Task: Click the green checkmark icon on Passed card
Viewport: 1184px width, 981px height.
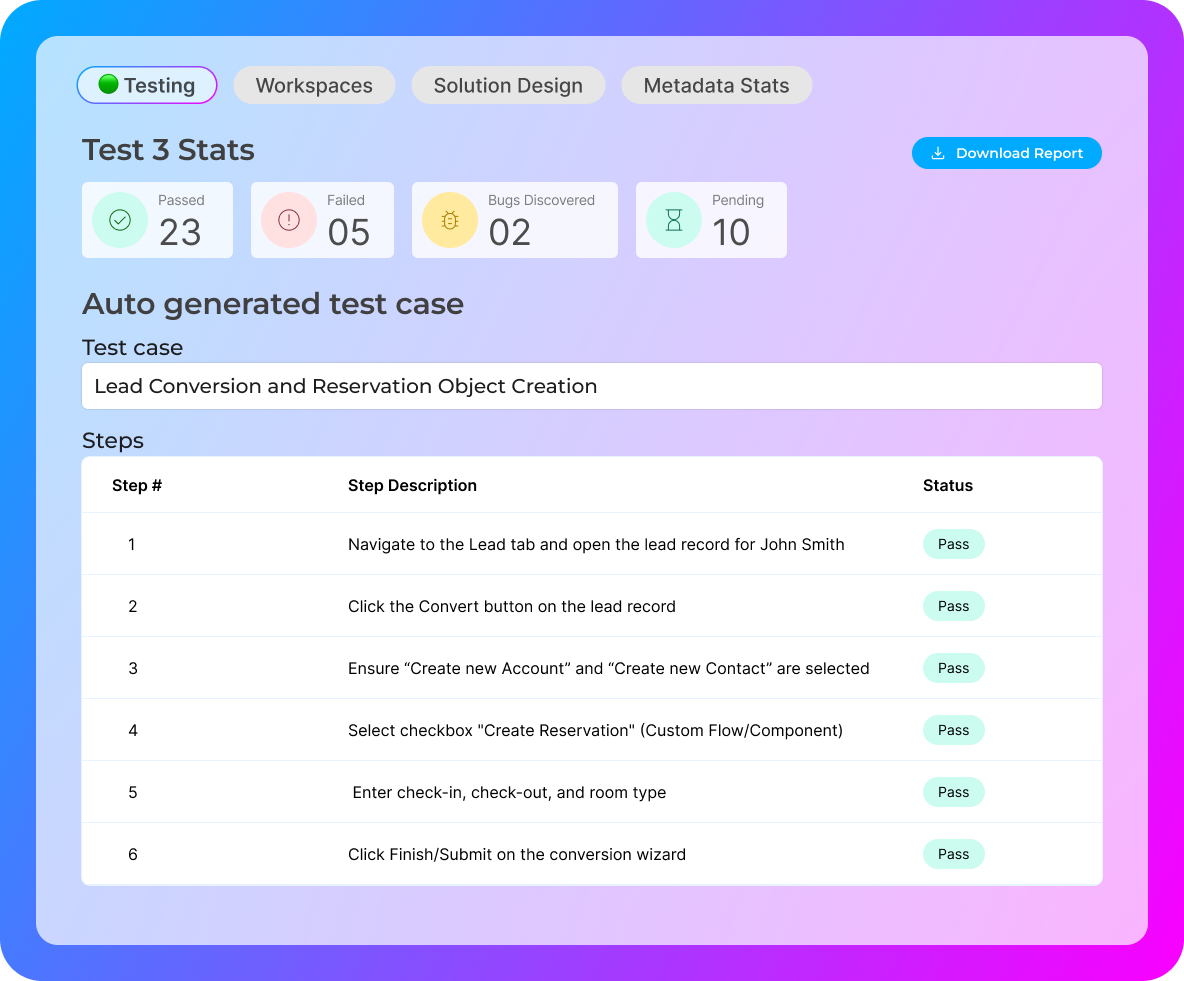Action: pyautogui.click(x=119, y=220)
